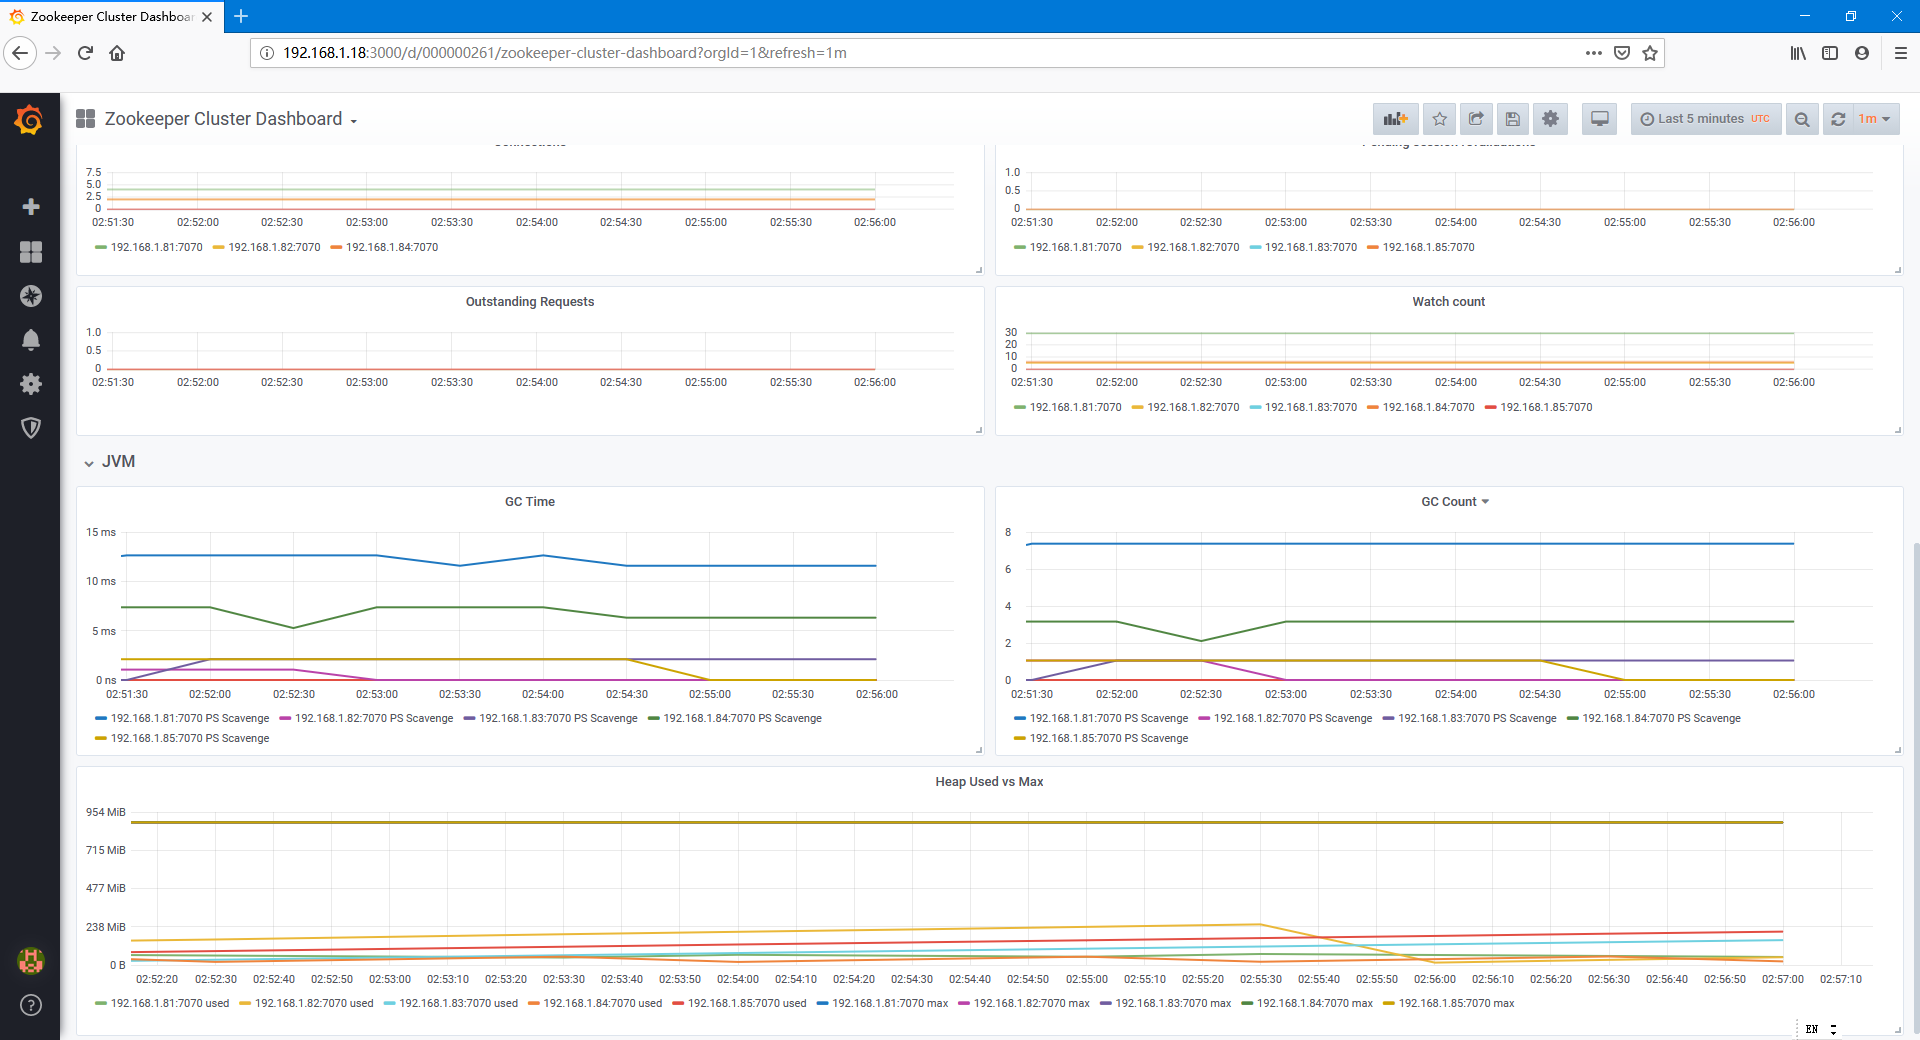Open Firefox account icon

[1862, 53]
